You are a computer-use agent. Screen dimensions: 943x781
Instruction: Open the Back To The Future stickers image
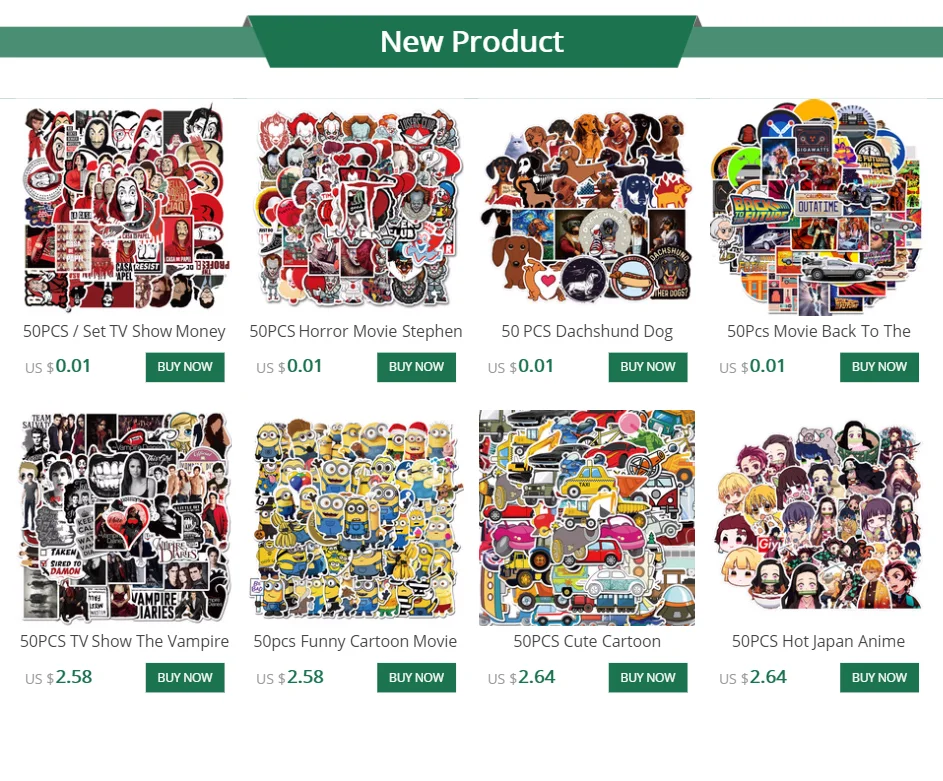pos(819,207)
